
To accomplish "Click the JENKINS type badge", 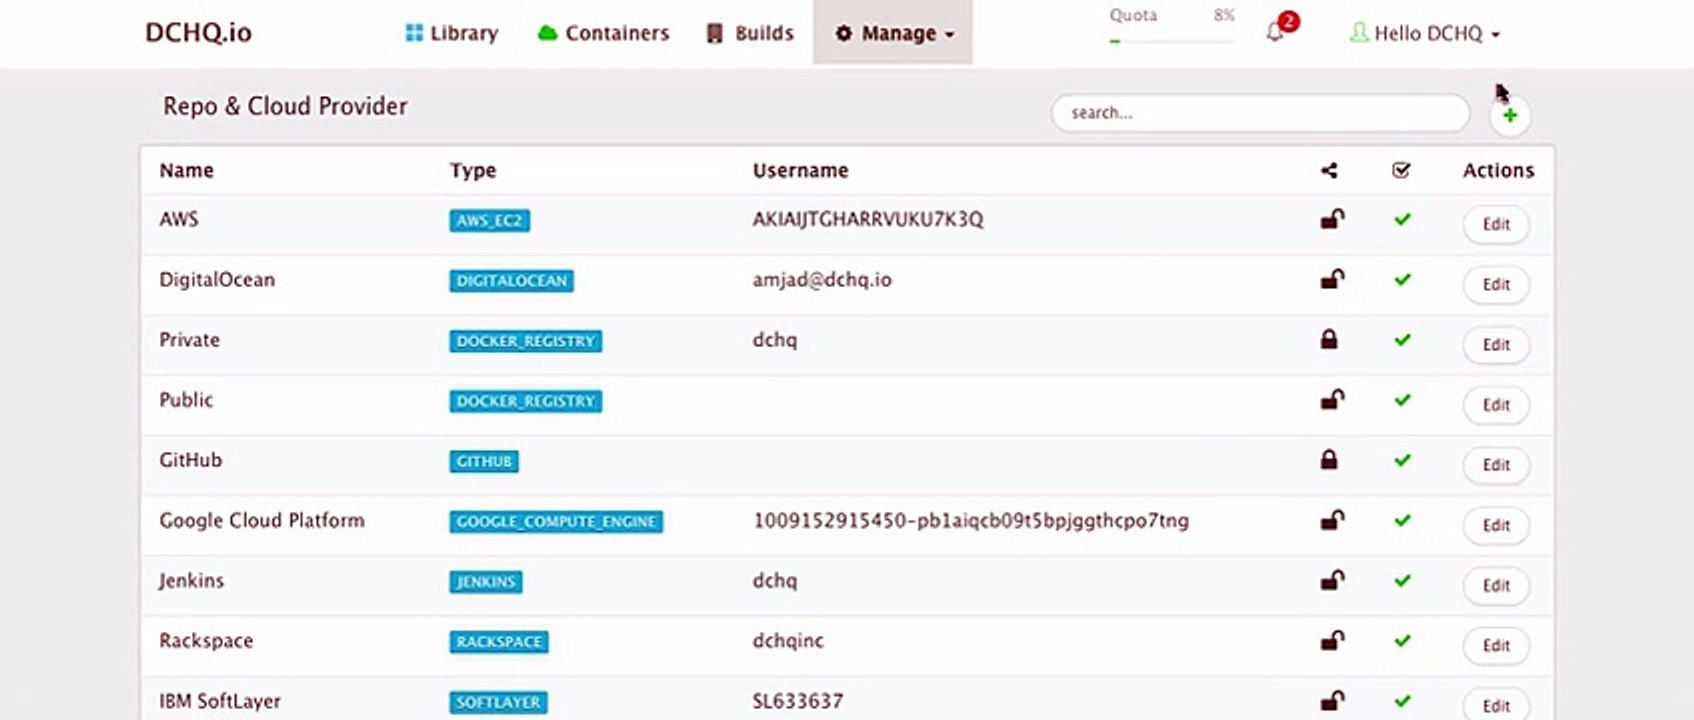I will [x=486, y=581].
